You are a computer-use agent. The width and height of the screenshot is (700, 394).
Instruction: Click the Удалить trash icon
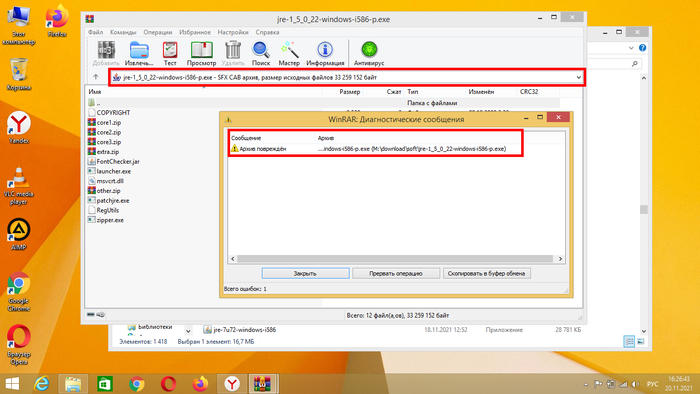[233, 53]
